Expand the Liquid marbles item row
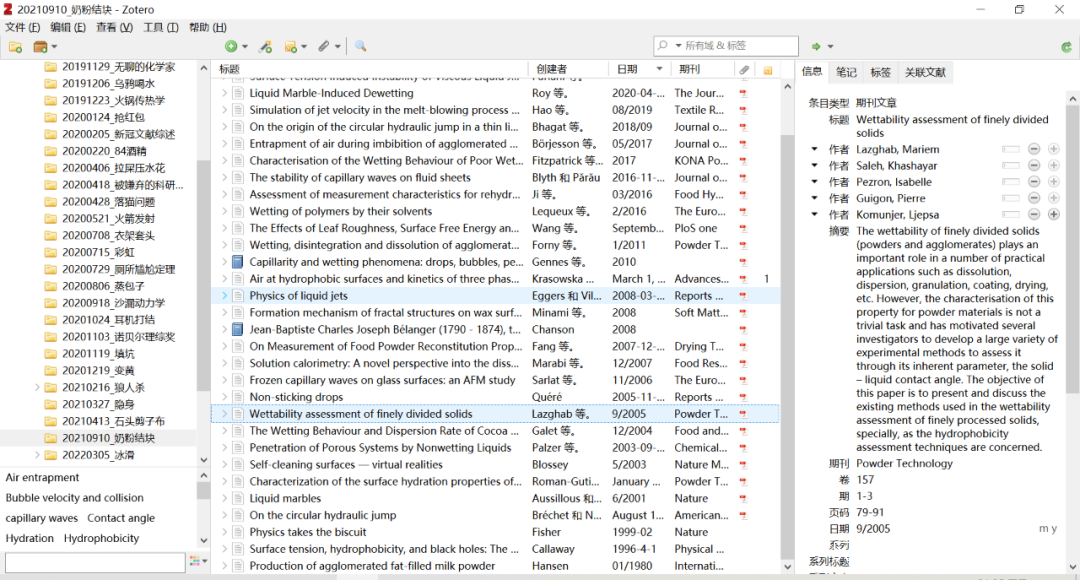Screen dimensions: 1080x580 coord(224,499)
